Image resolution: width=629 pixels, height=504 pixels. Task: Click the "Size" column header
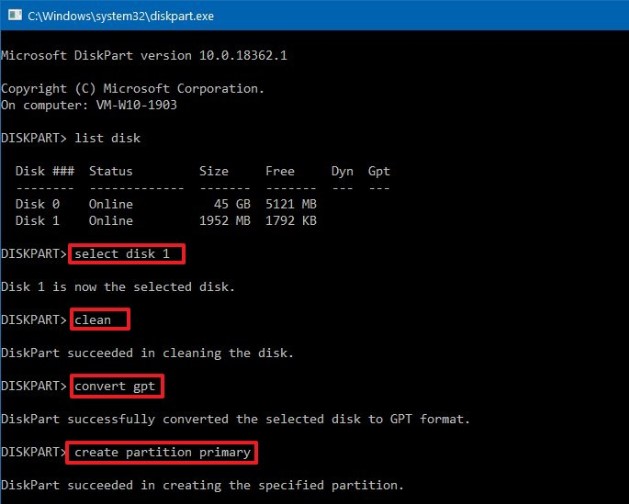pyautogui.click(x=213, y=171)
